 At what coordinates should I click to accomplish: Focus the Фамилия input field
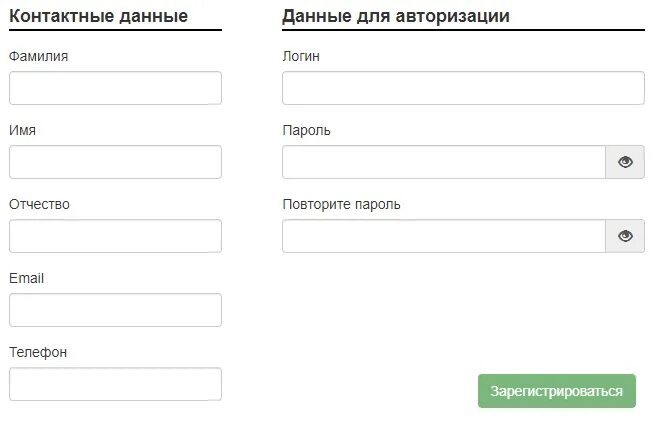click(116, 88)
